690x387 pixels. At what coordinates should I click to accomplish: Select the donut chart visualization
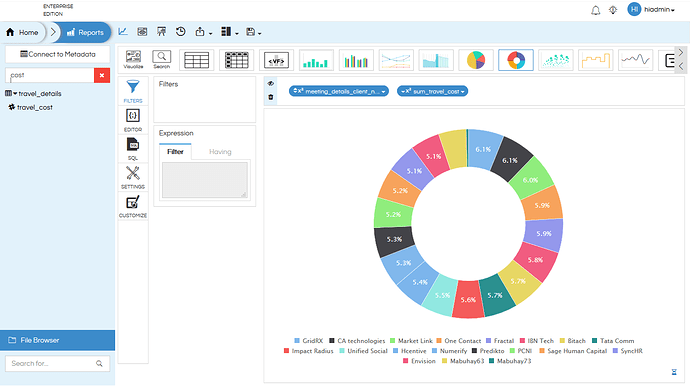point(516,60)
